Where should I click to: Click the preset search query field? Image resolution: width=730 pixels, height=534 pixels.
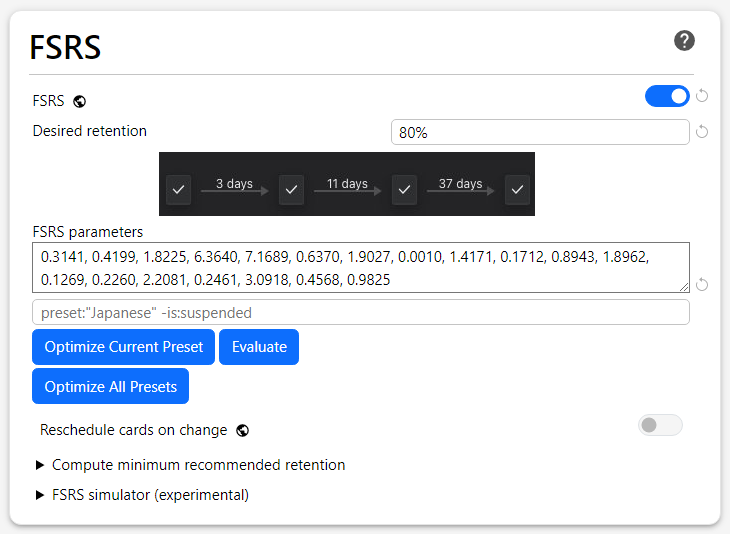(360, 313)
